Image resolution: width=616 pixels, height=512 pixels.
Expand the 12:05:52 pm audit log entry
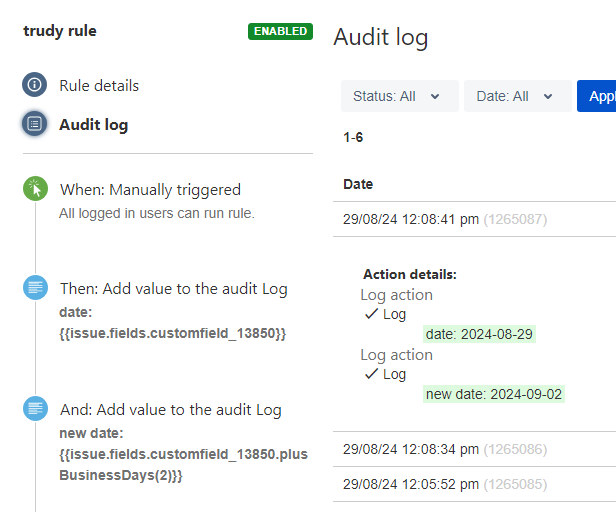coord(474,484)
